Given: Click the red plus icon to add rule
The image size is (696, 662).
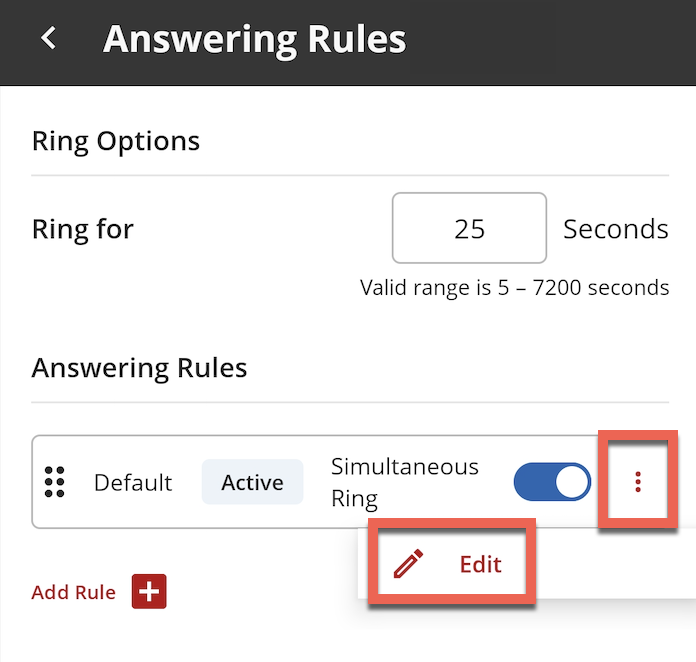Looking at the screenshot, I should [149, 591].
